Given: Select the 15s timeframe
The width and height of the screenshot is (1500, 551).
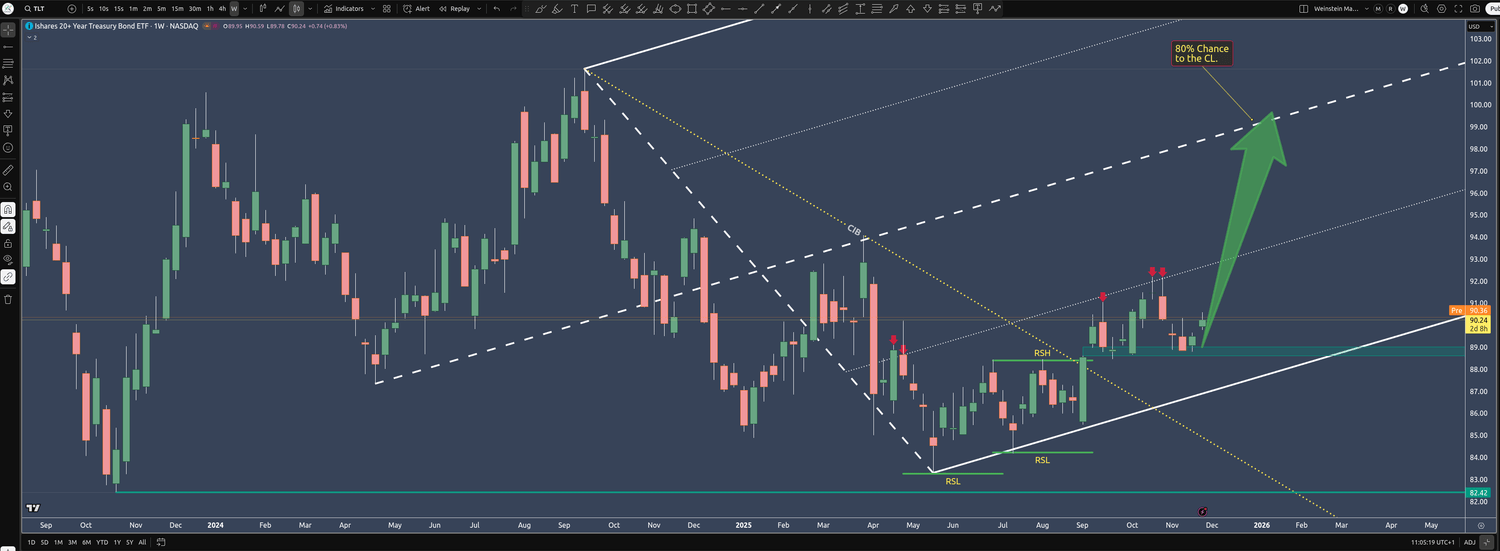Looking at the screenshot, I should [x=118, y=8].
